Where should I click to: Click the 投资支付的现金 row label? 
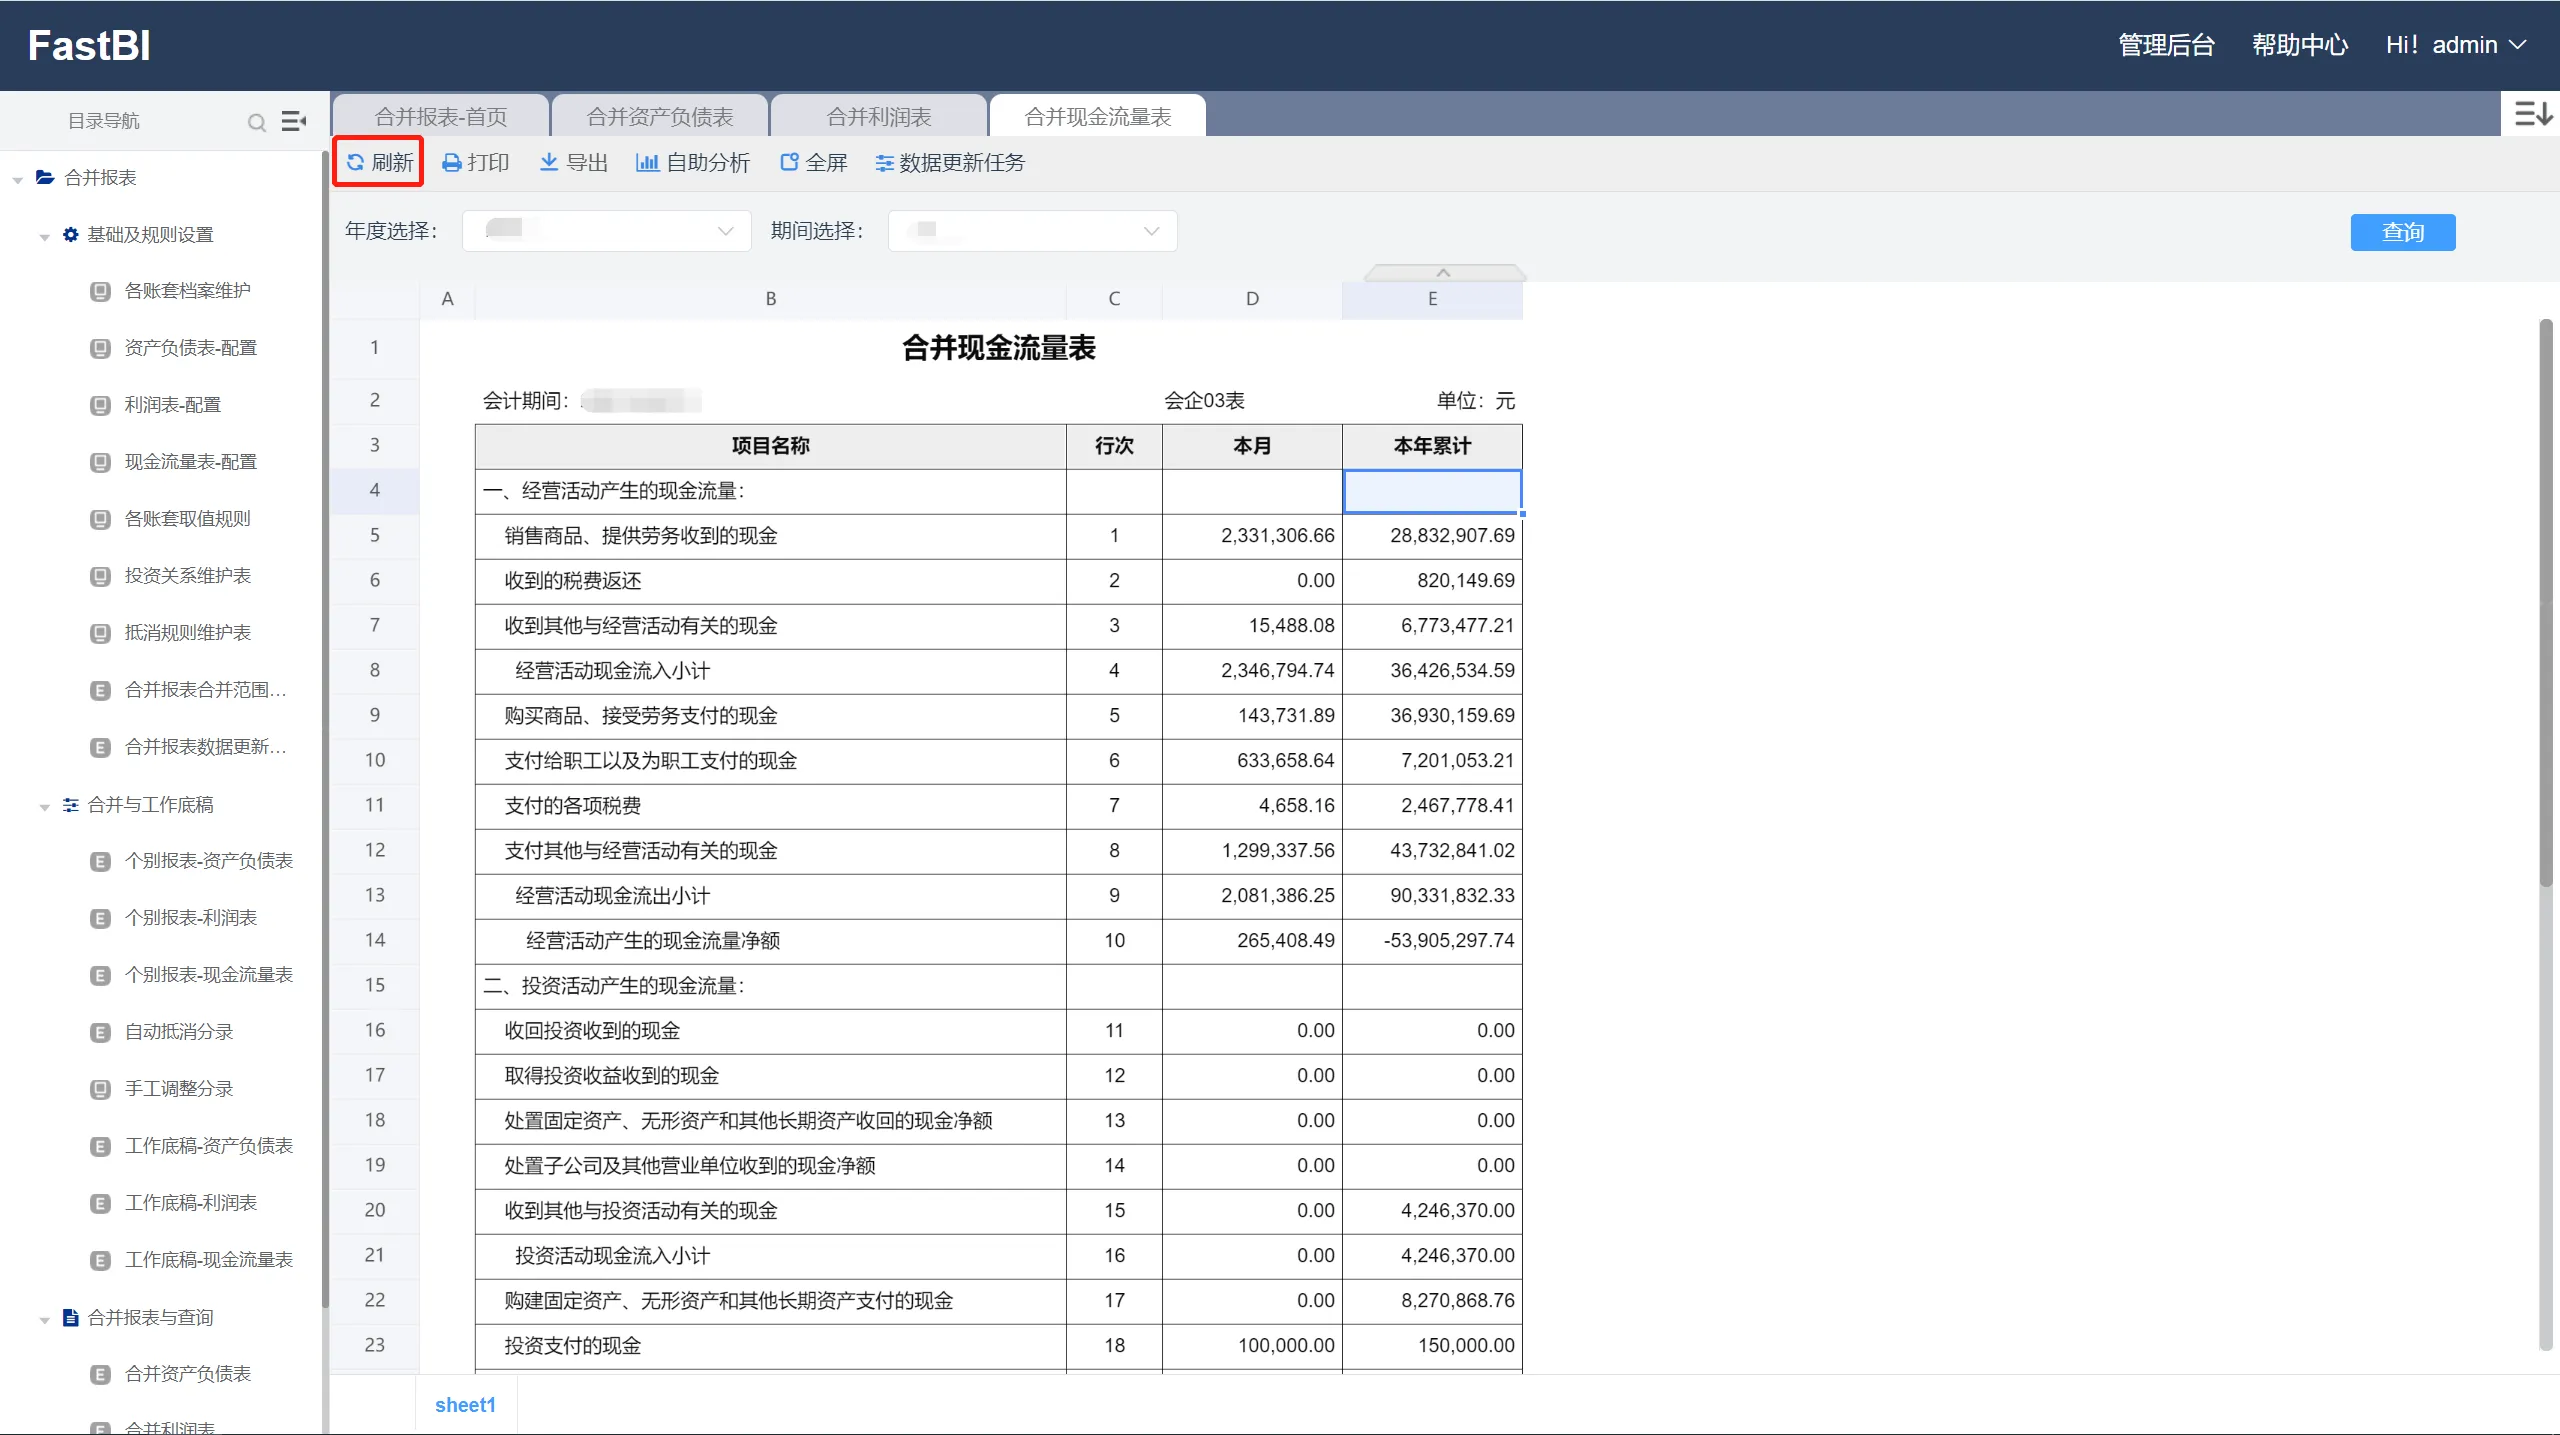point(572,1346)
